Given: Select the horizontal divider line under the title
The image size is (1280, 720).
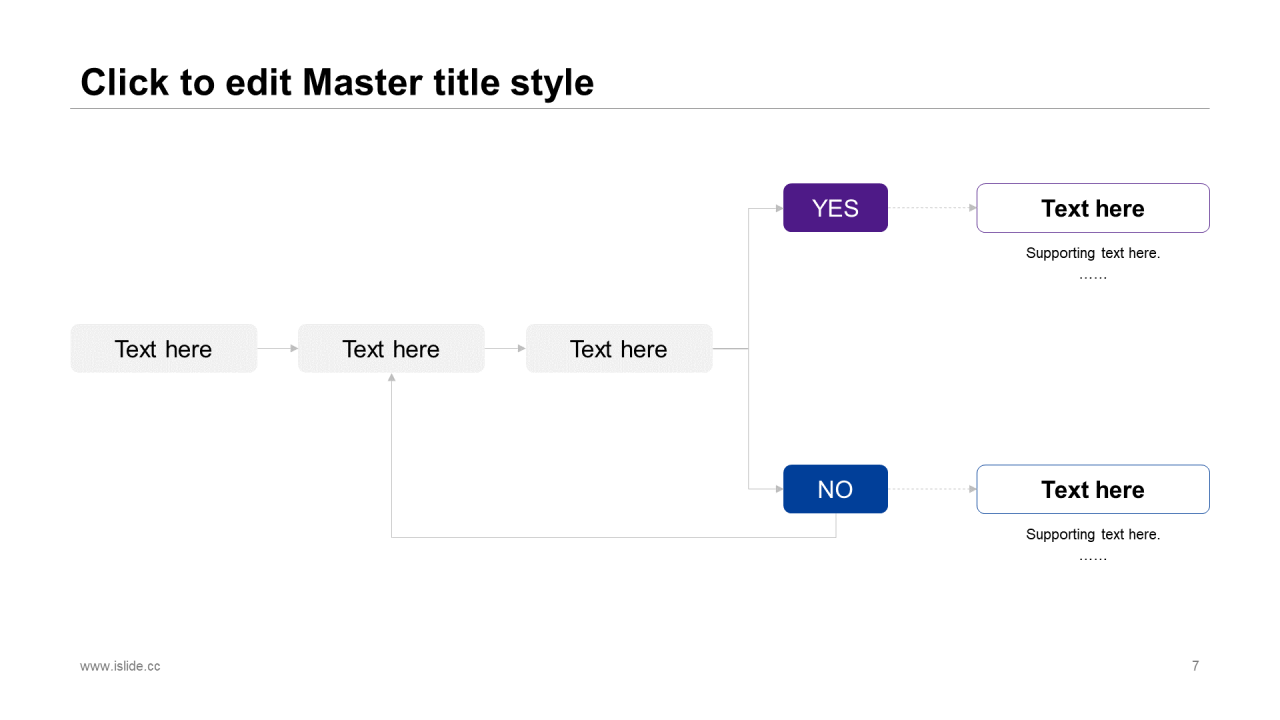Looking at the screenshot, I should pyautogui.click(x=640, y=108).
